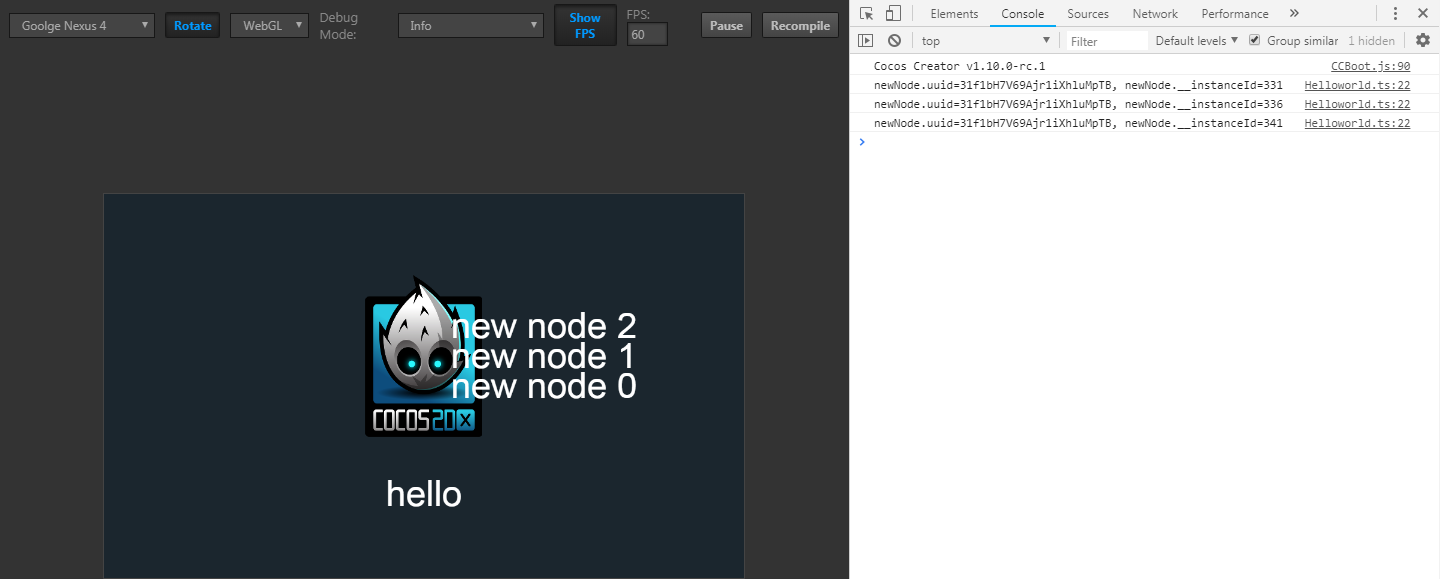Open console settings gear icon
Image resolution: width=1440 pixels, height=579 pixels.
(1423, 40)
